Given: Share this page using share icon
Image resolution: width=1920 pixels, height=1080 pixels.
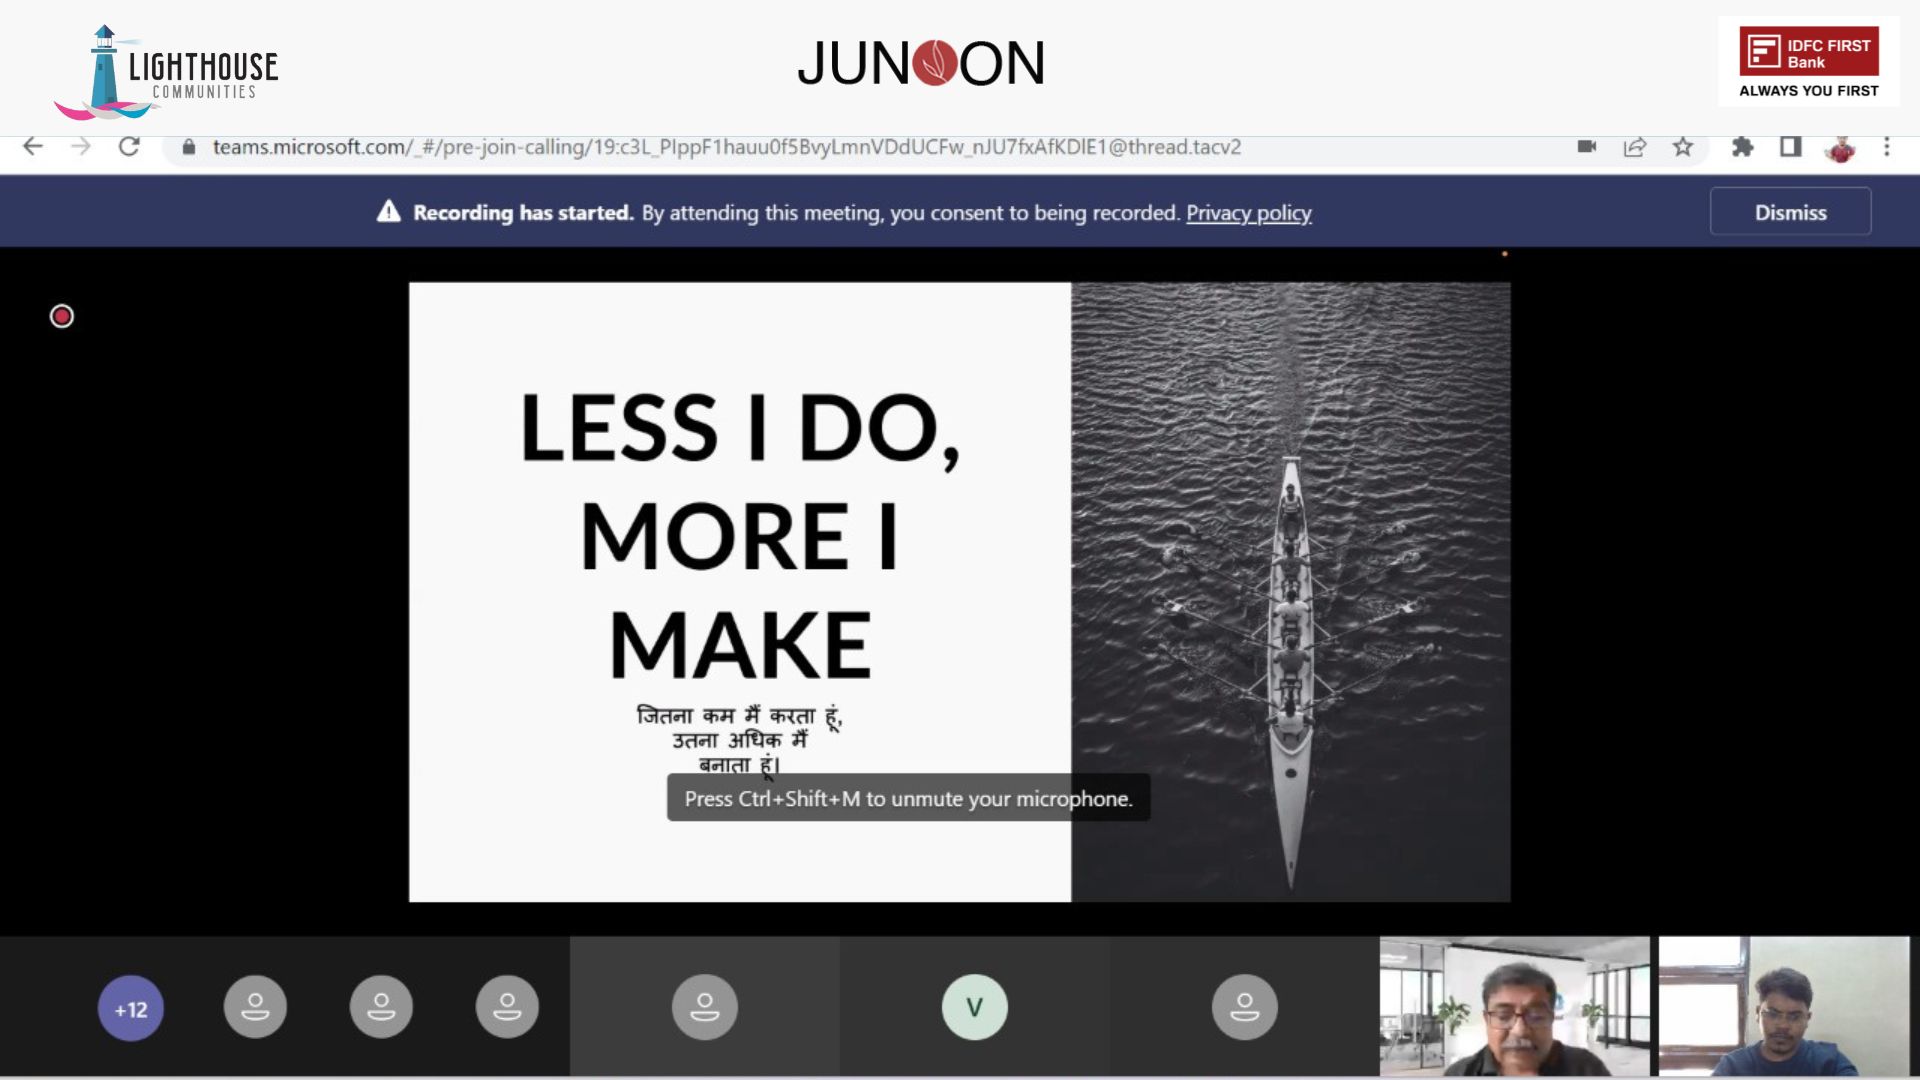Looking at the screenshot, I should click(x=1635, y=147).
